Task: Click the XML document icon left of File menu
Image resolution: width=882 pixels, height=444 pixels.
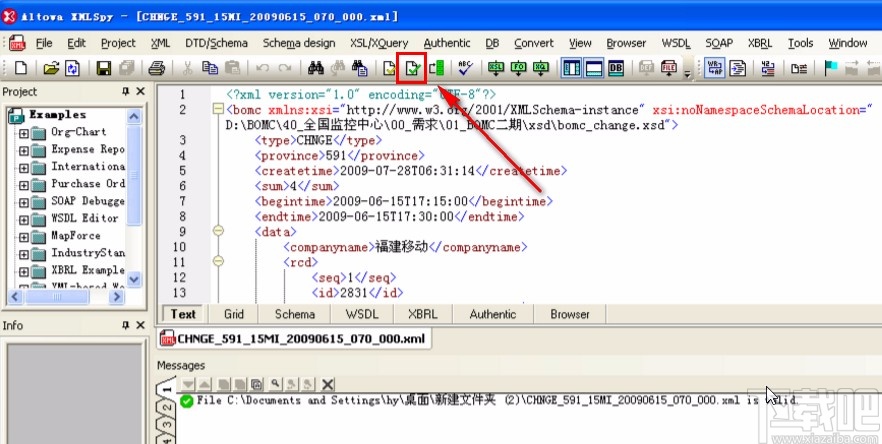Action: pyautogui.click(x=18, y=43)
